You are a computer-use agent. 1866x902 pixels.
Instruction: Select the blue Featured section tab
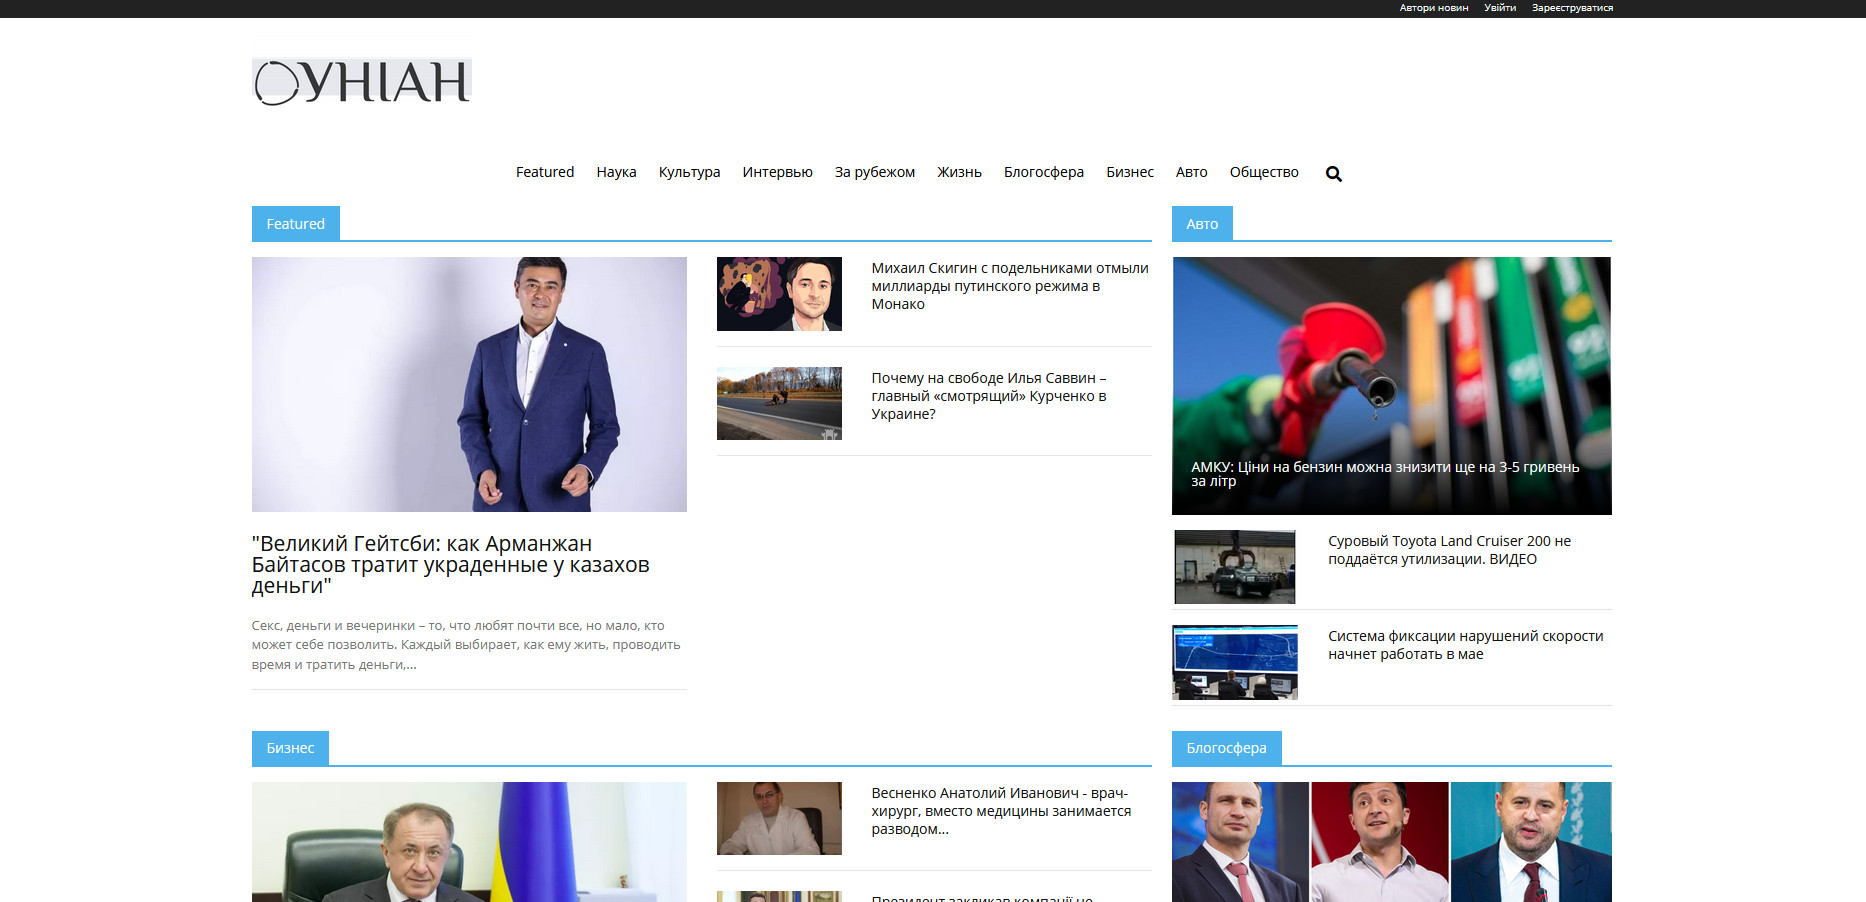pos(295,224)
